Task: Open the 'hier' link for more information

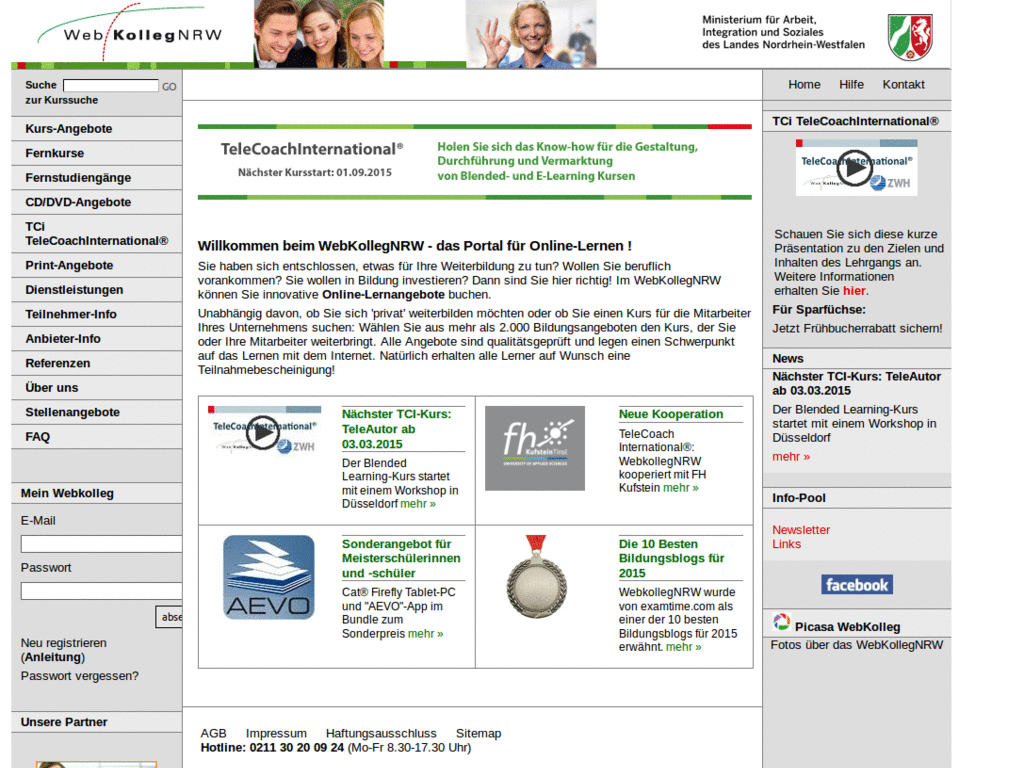Action: click(854, 291)
